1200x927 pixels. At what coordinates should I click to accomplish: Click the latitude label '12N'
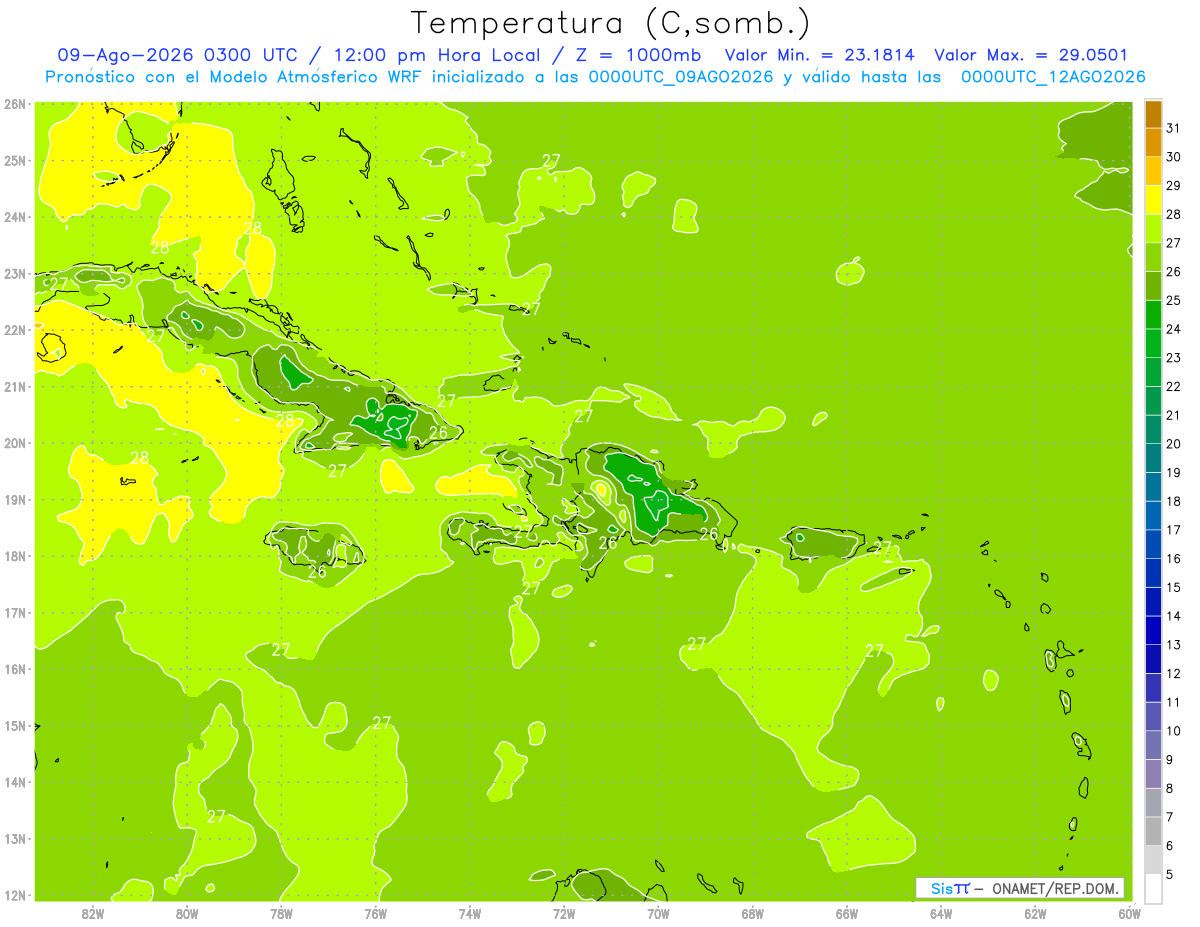click(x=14, y=895)
